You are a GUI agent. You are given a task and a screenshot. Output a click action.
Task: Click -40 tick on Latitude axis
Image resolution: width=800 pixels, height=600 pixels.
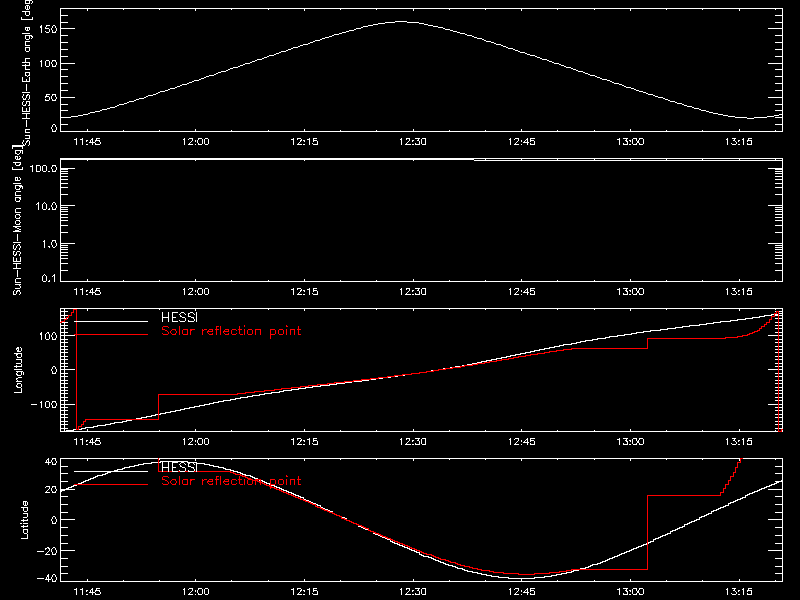pyautogui.click(x=48, y=579)
